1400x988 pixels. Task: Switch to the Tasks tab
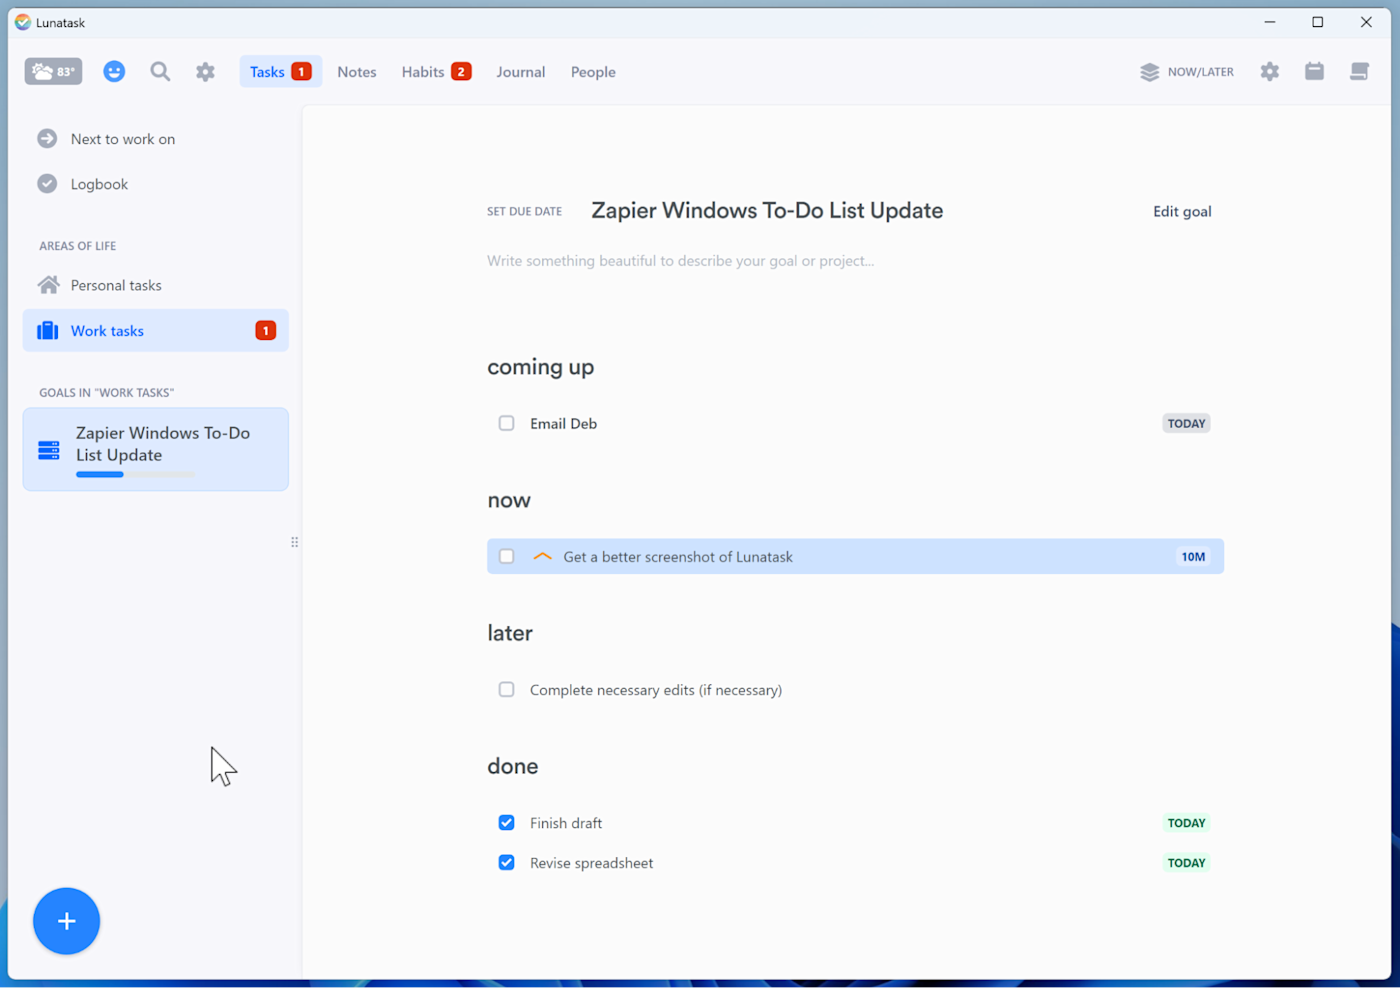280,72
